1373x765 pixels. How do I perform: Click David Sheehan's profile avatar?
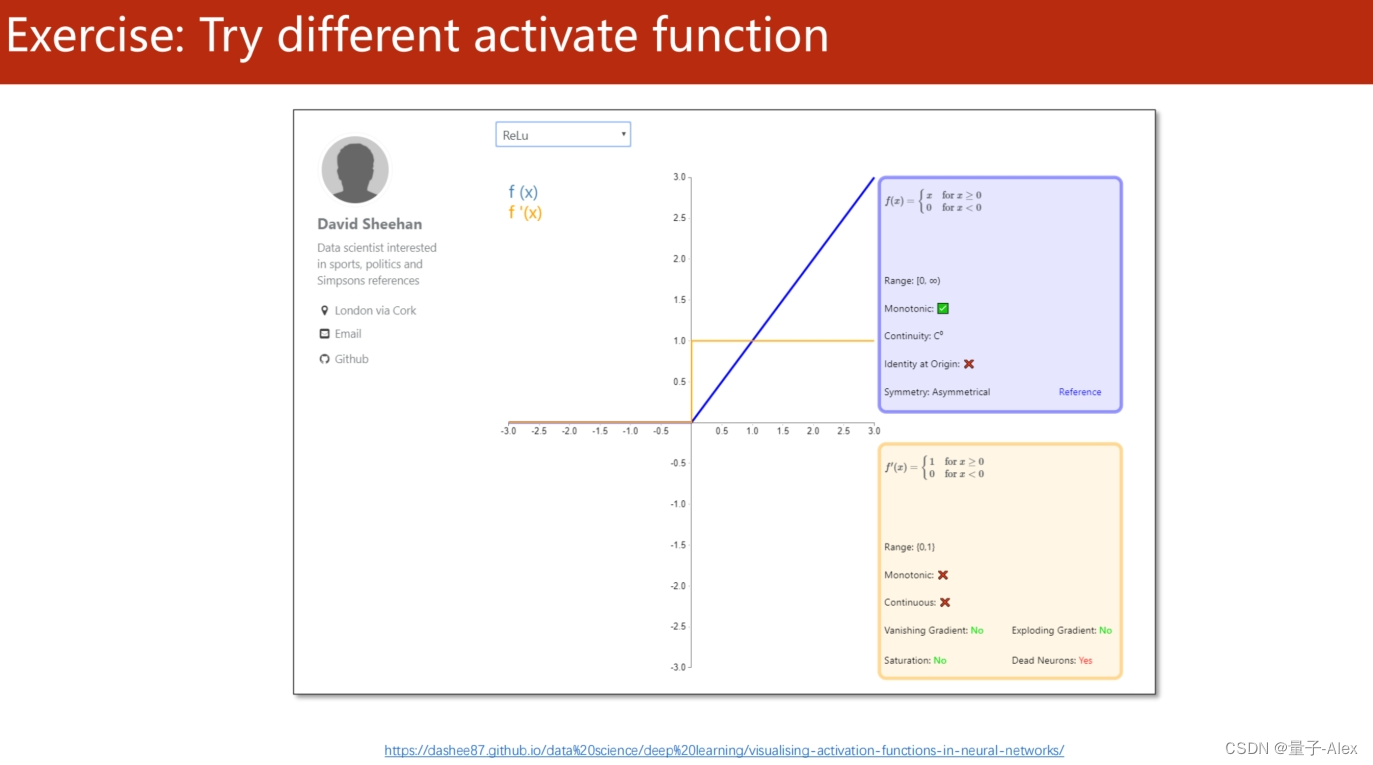[355, 170]
